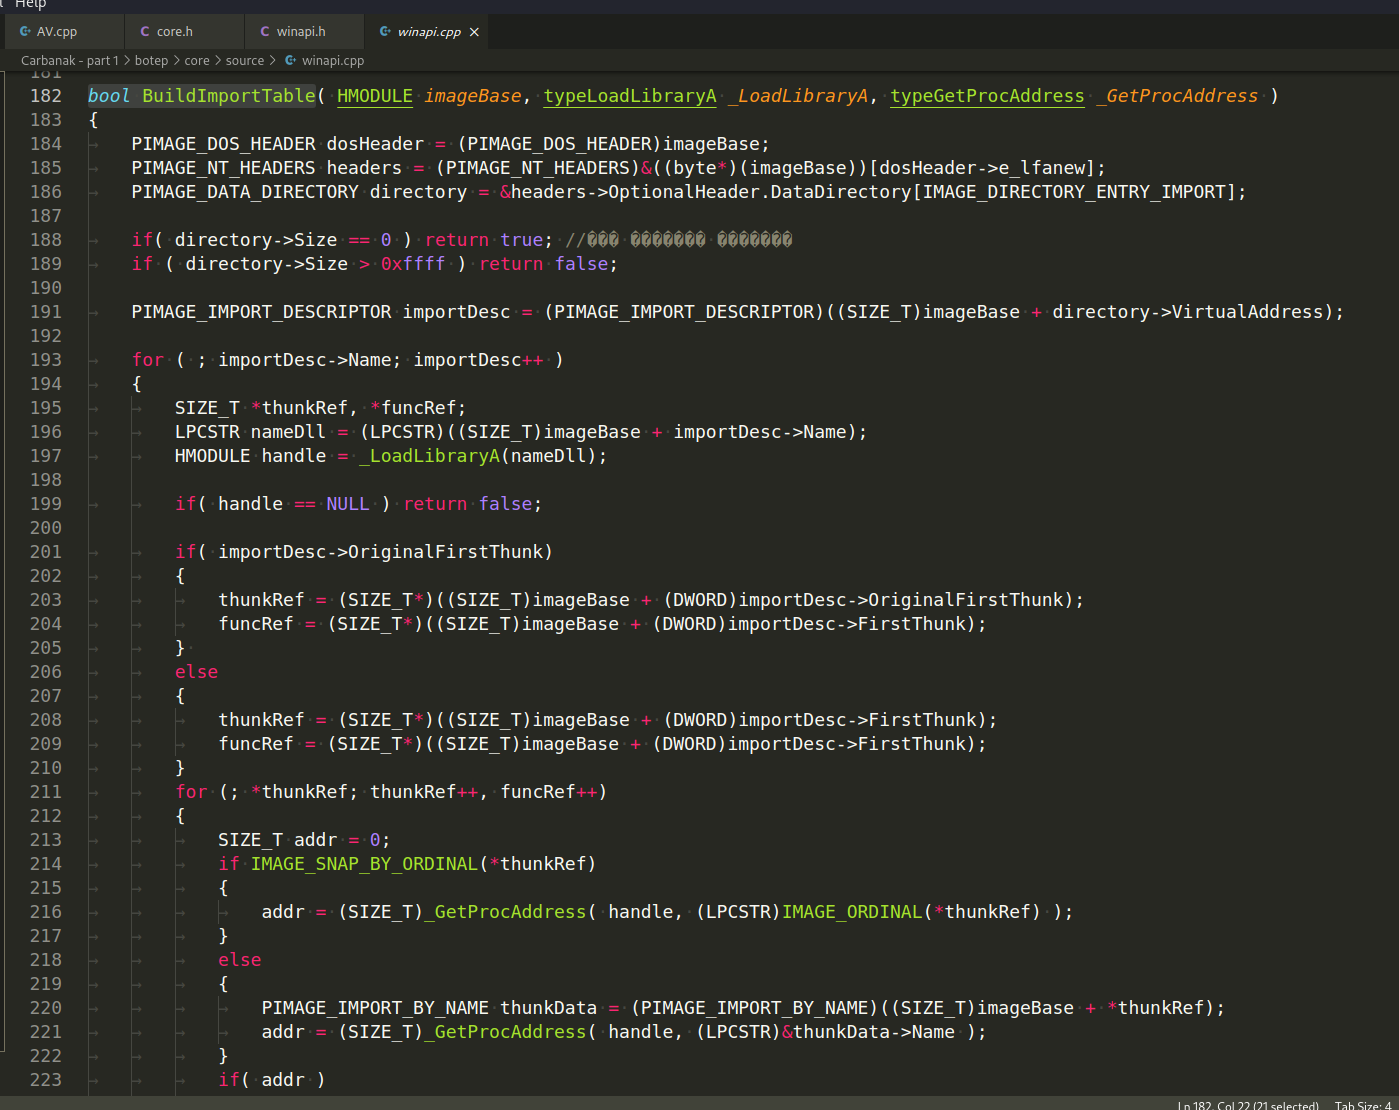Expand chevron after 'core' breadcrumb
The image size is (1399, 1110).
(x=218, y=61)
